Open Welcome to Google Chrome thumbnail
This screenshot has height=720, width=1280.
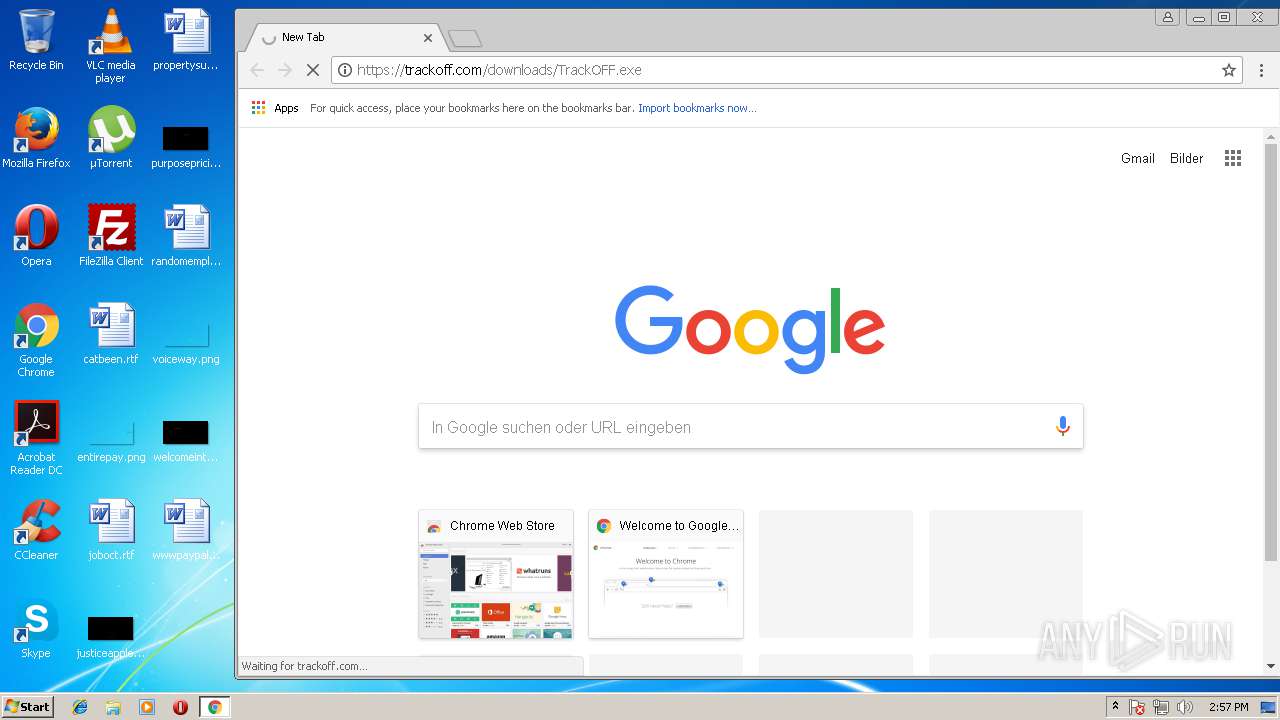[x=666, y=574]
